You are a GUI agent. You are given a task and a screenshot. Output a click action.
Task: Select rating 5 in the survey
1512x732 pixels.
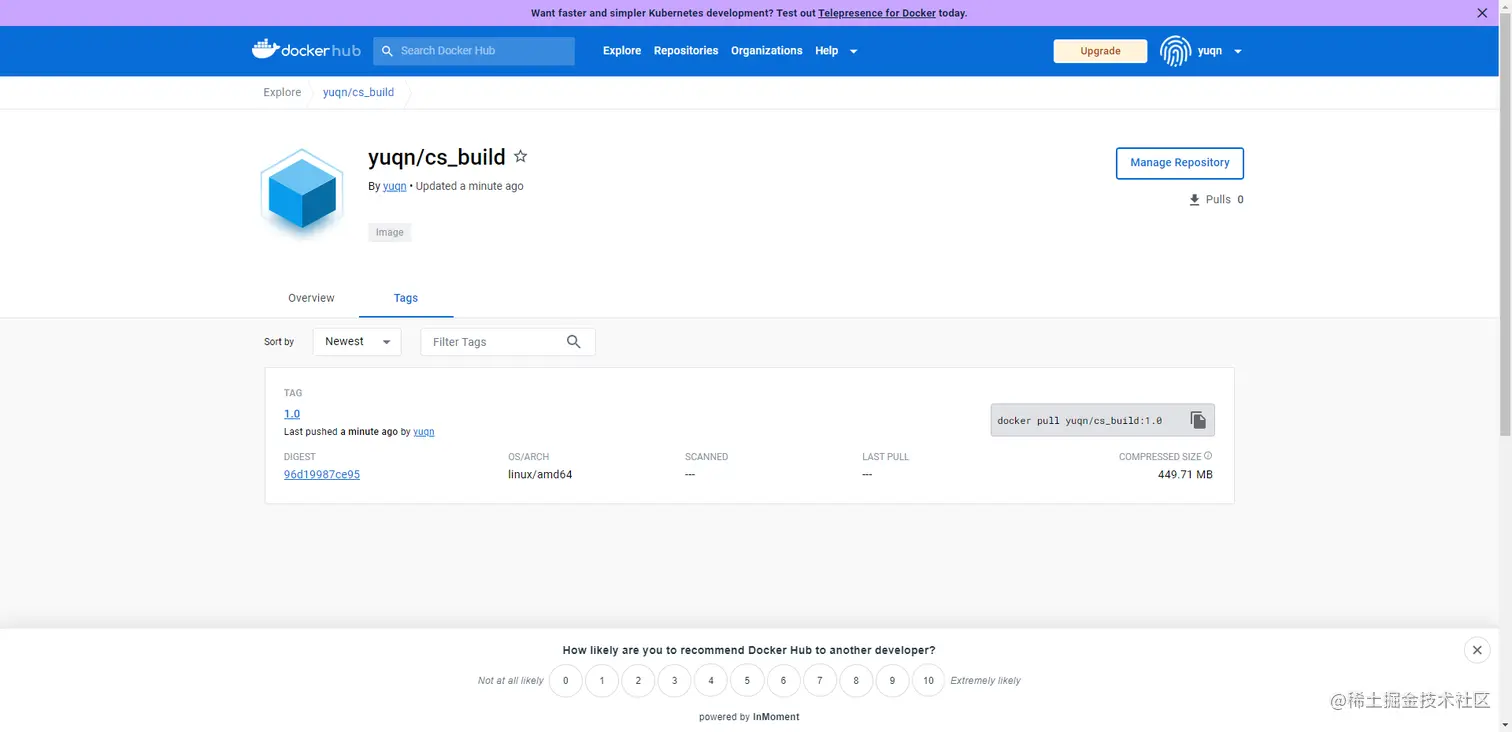(747, 680)
